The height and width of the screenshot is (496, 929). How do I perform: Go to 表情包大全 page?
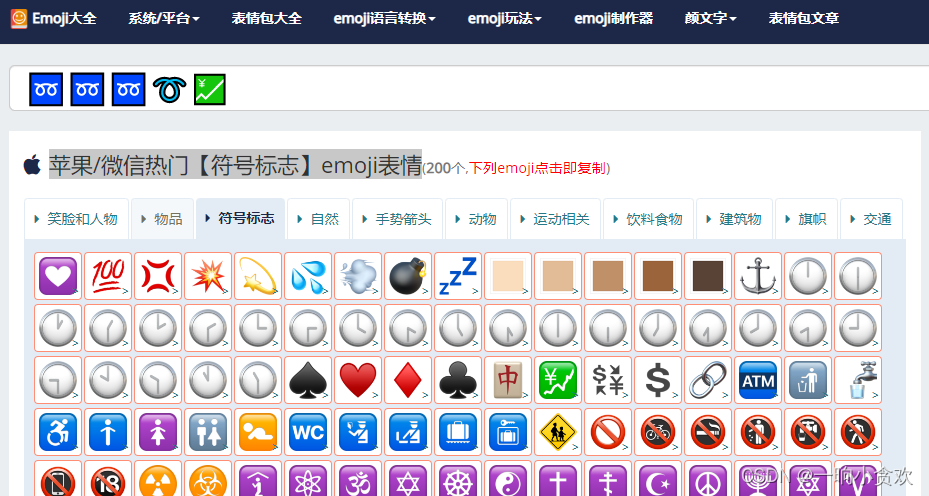coord(267,18)
